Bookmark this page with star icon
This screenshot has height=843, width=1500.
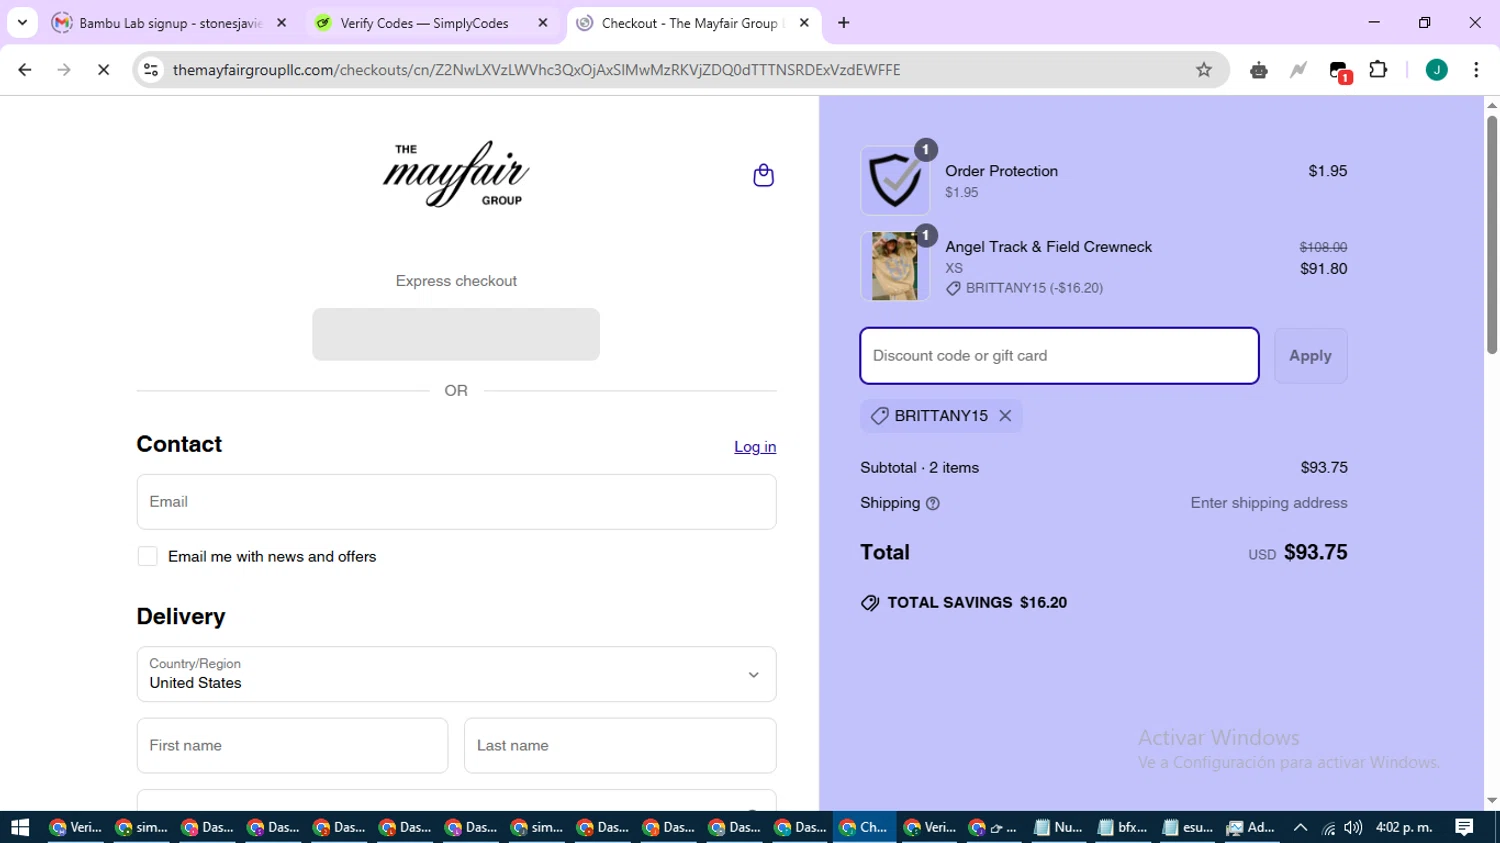[x=1204, y=70]
